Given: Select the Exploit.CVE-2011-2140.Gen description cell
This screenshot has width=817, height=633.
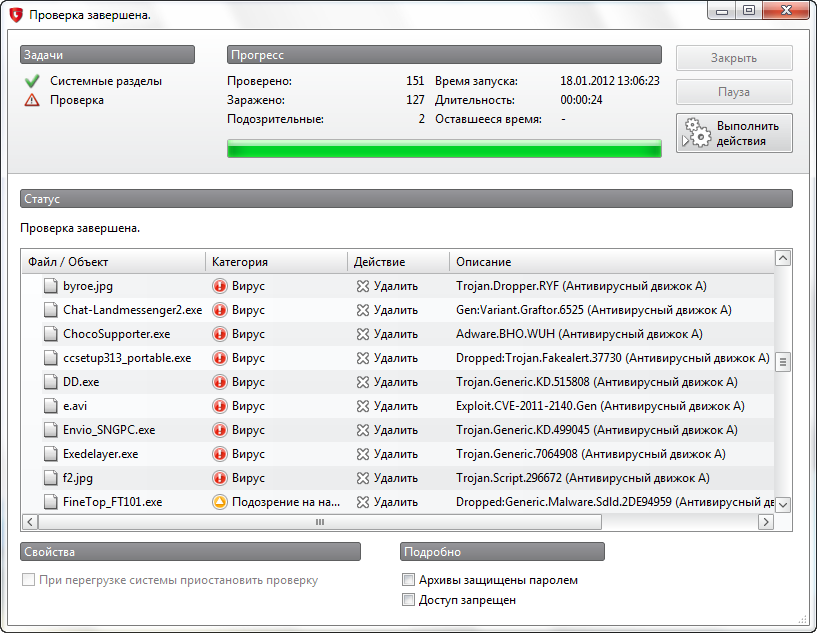Looking at the screenshot, I should coord(600,405).
